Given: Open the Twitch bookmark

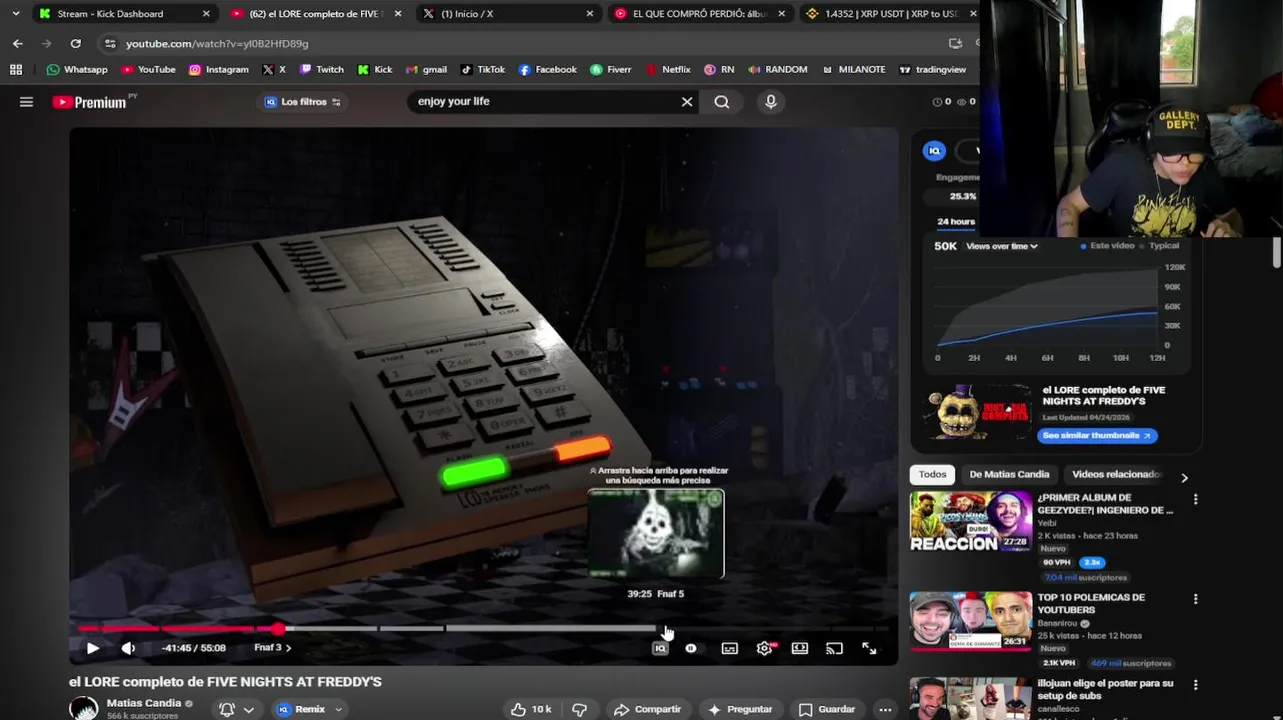Looking at the screenshot, I should pyautogui.click(x=321, y=69).
